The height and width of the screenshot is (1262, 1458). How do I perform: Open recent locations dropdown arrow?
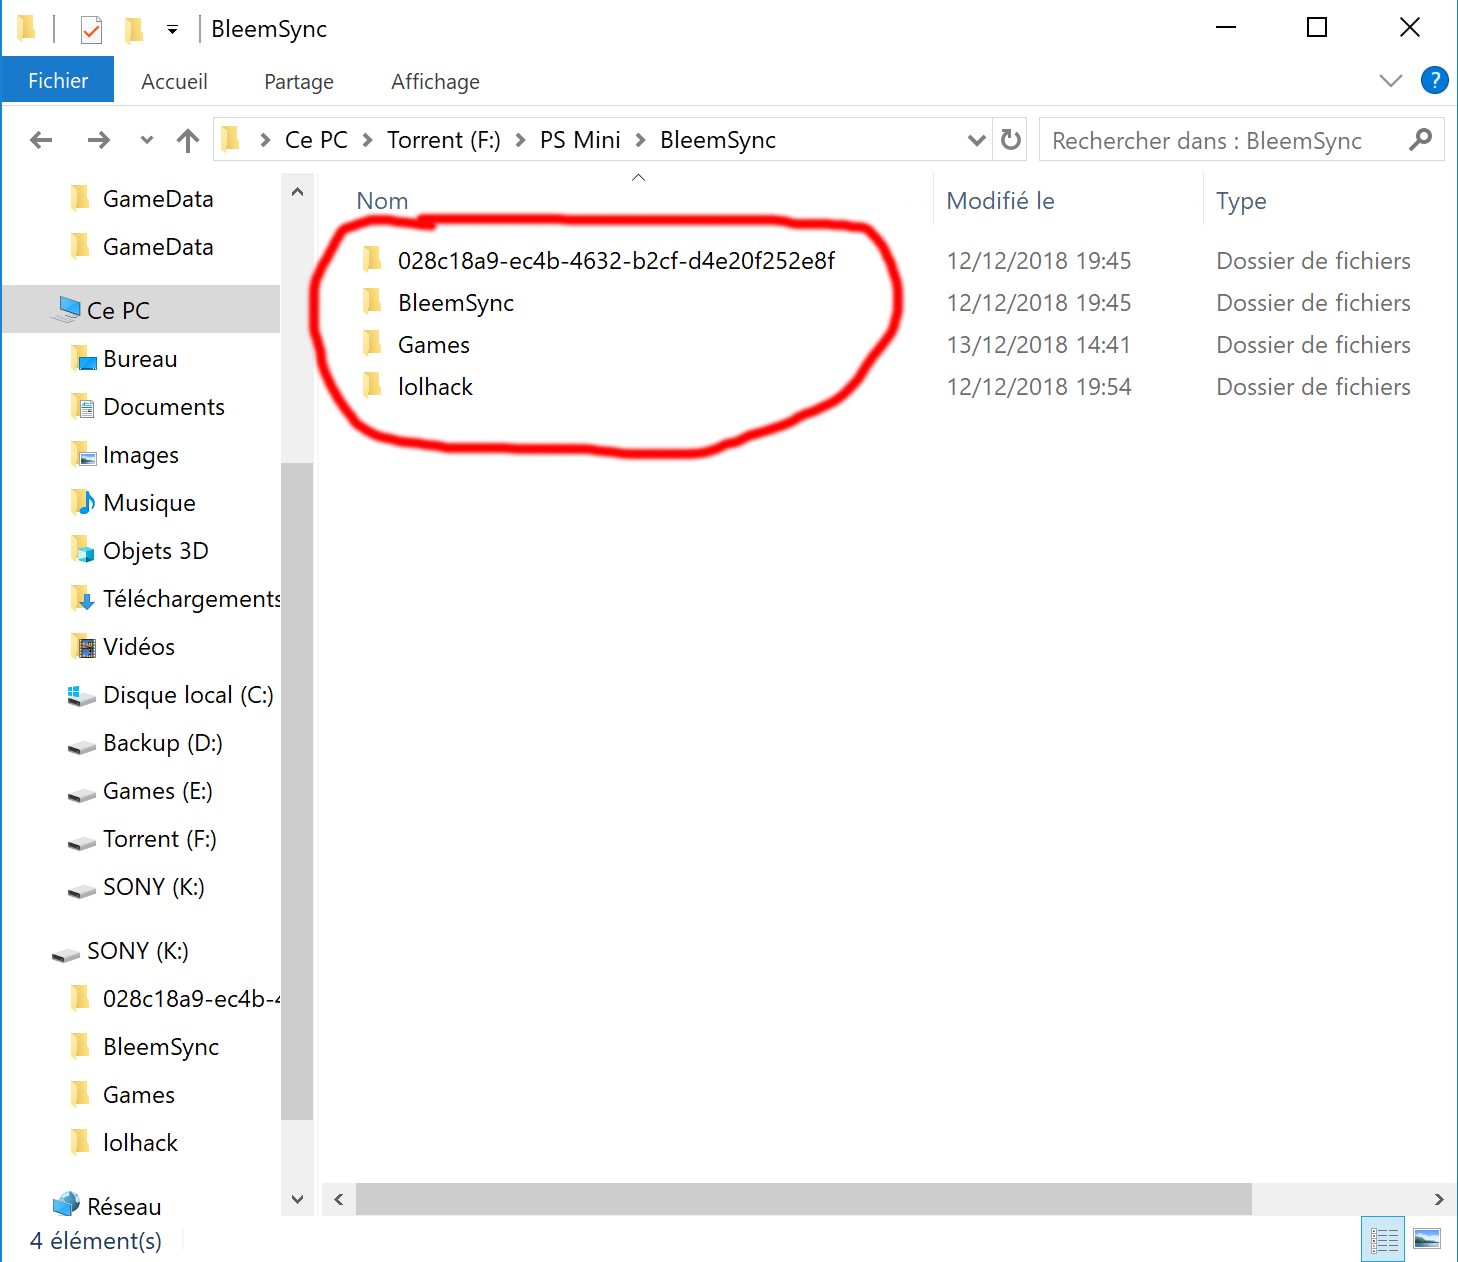coord(146,140)
